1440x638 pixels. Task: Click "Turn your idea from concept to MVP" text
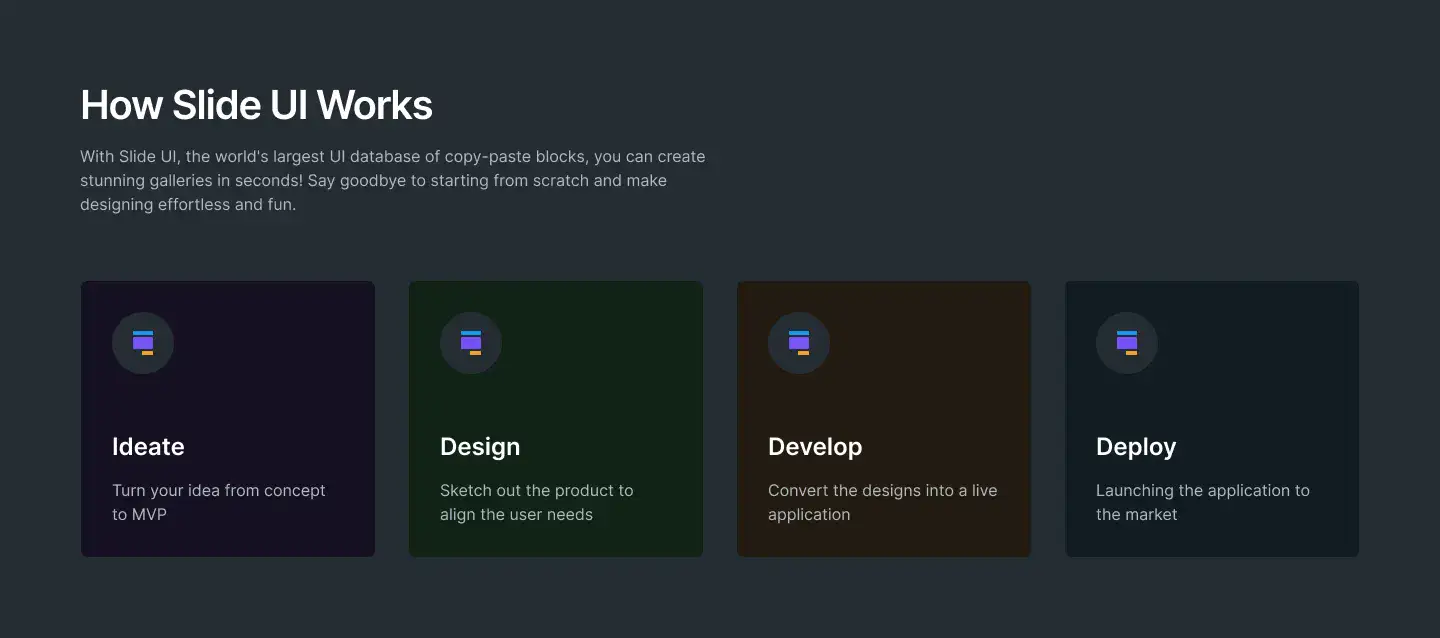[219, 502]
